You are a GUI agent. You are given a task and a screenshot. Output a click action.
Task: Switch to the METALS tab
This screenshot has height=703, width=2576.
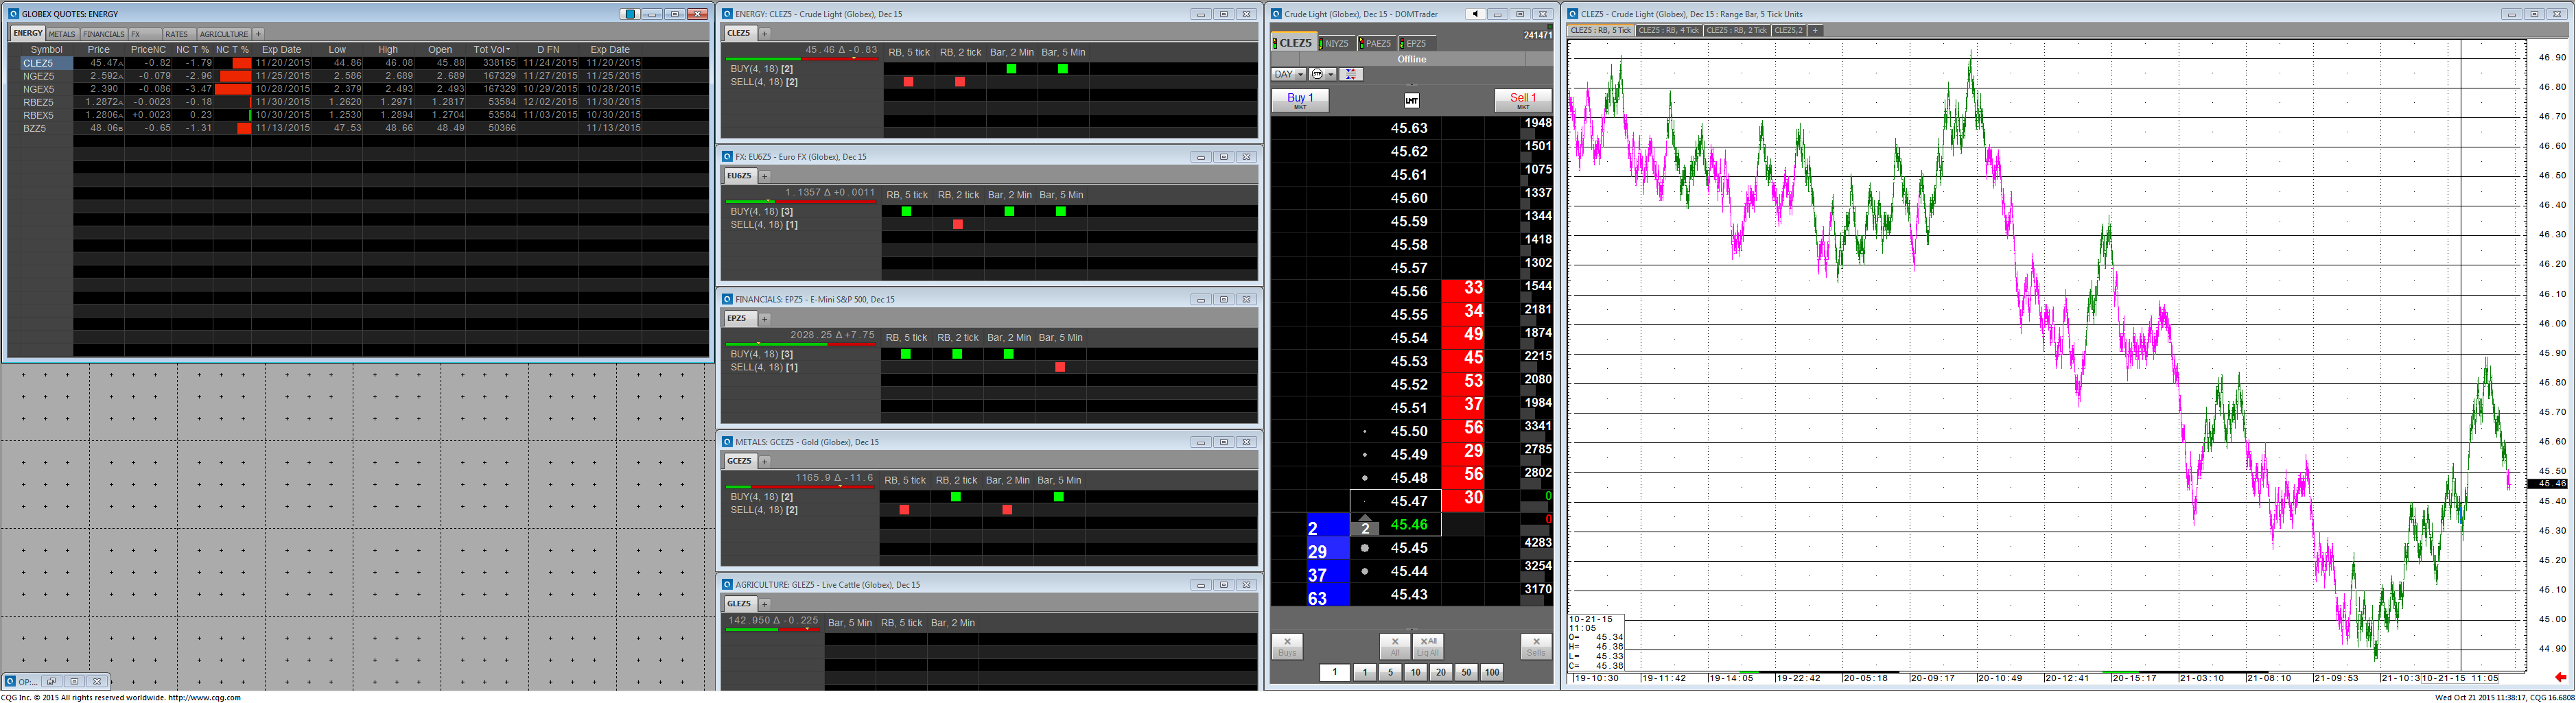click(x=62, y=34)
